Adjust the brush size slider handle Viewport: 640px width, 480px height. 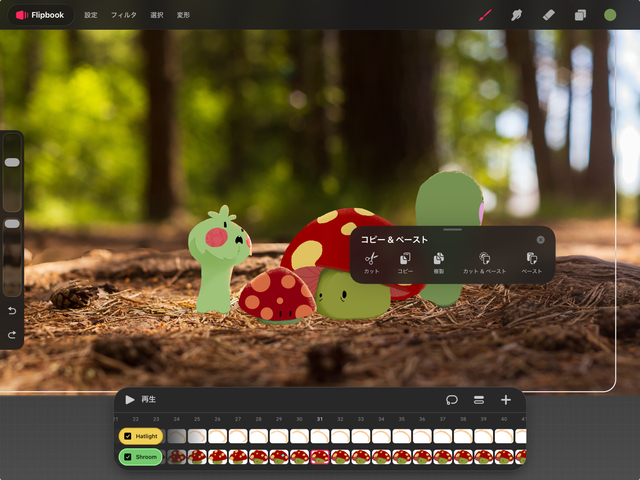(12, 162)
